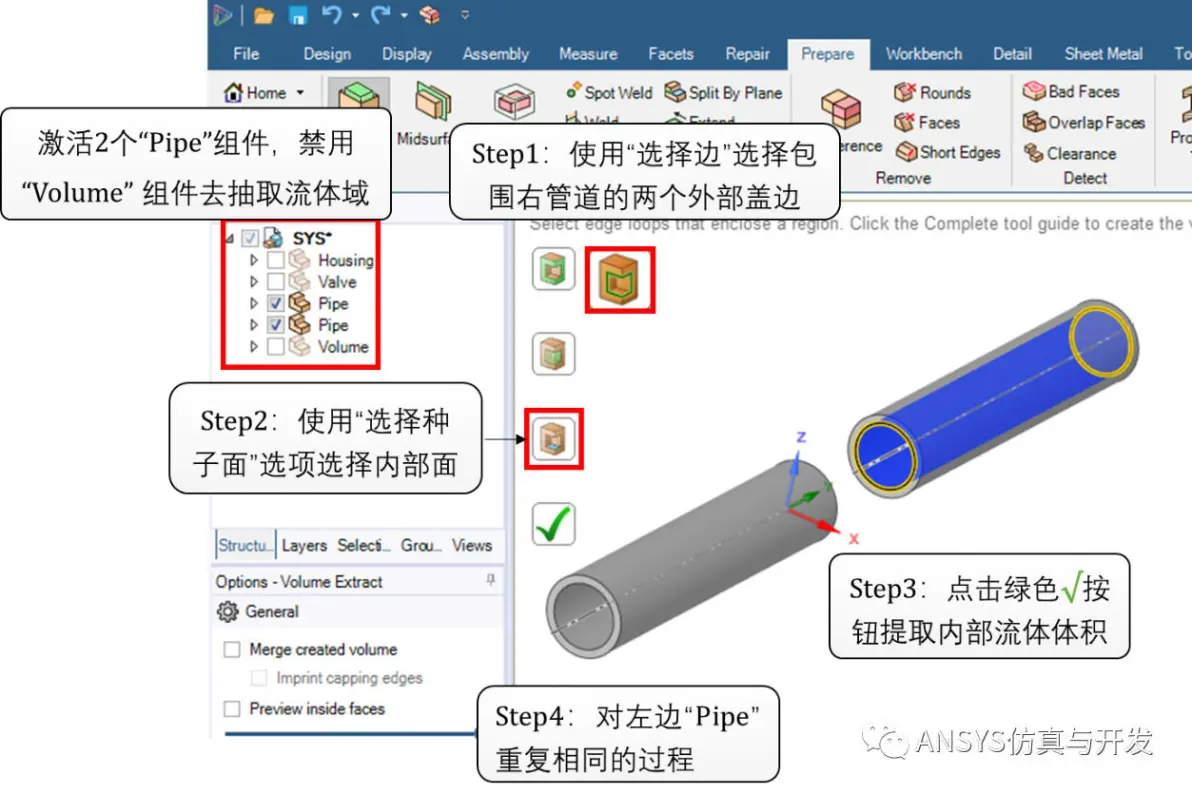Click the Save icon in quick access toolbar
Screen dimensions: 1192x794
point(298,14)
